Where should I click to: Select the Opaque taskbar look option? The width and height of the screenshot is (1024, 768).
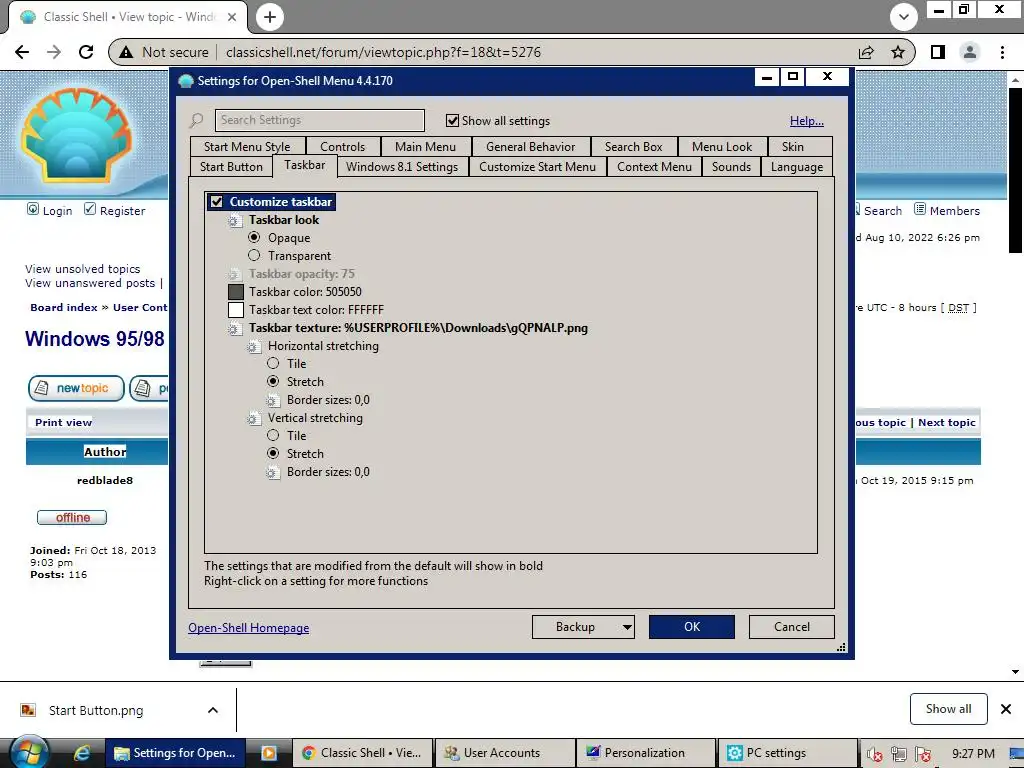[254, 237]
